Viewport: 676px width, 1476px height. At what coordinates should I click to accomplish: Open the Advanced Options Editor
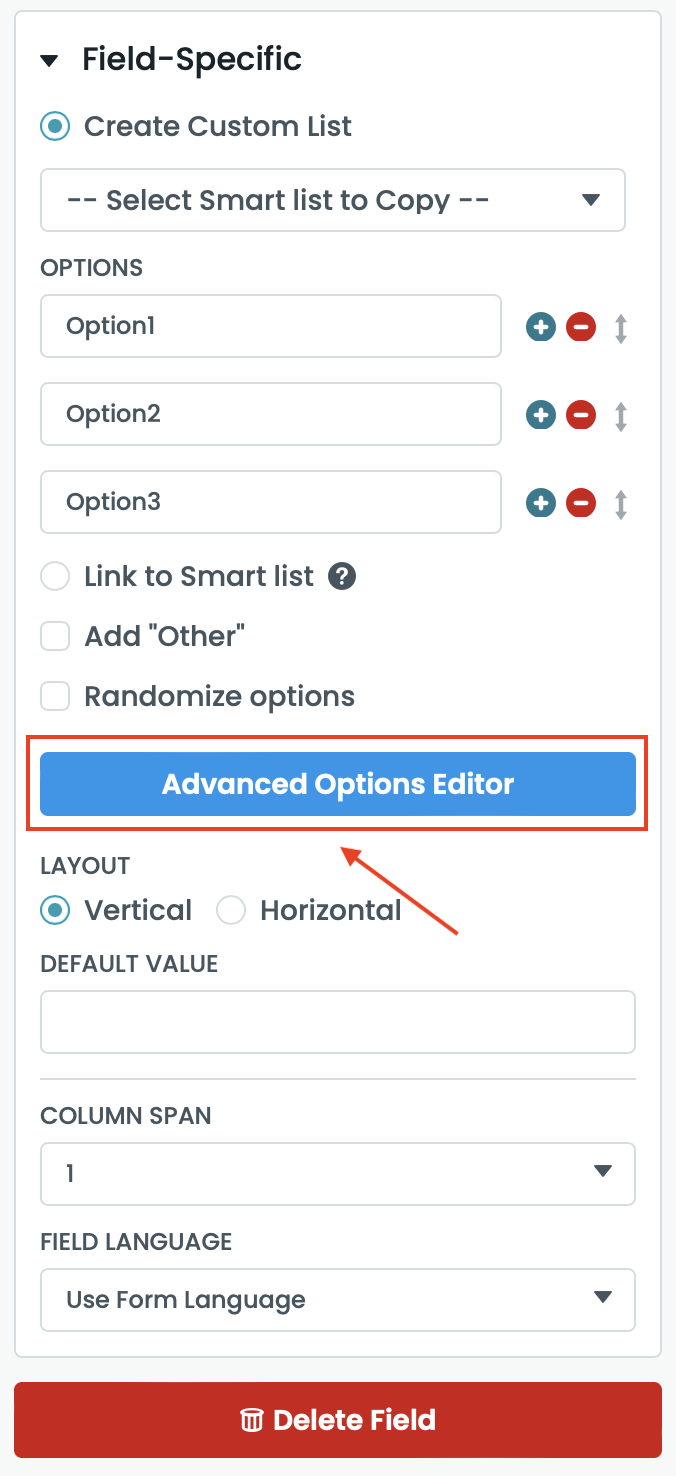pyautogui.click(x=338, y=784)
